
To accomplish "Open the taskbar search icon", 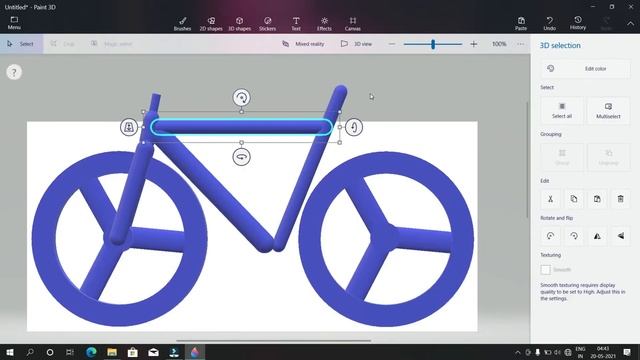I will tap(30, 352).
